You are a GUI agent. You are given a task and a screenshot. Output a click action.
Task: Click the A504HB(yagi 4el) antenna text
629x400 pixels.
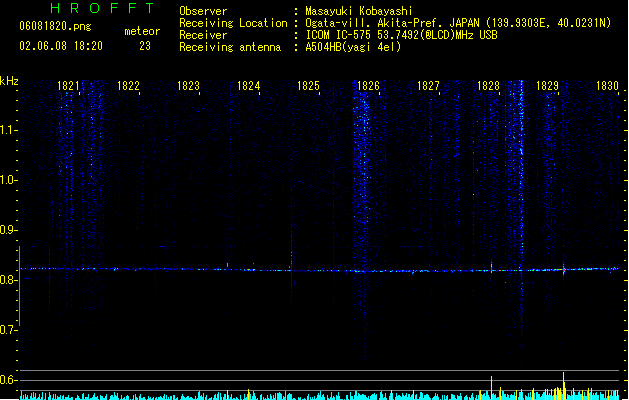tap(353, 47)
